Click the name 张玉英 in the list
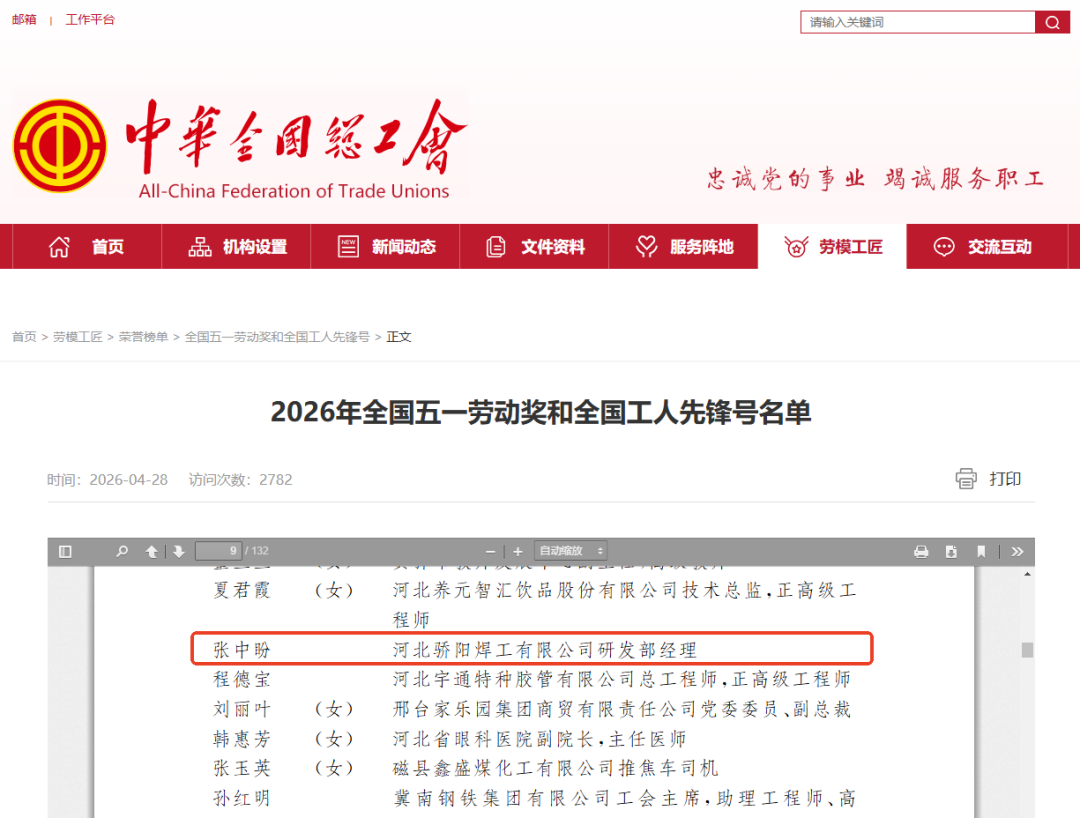This screenshot has height=818, width=1080. coord(242,768)
